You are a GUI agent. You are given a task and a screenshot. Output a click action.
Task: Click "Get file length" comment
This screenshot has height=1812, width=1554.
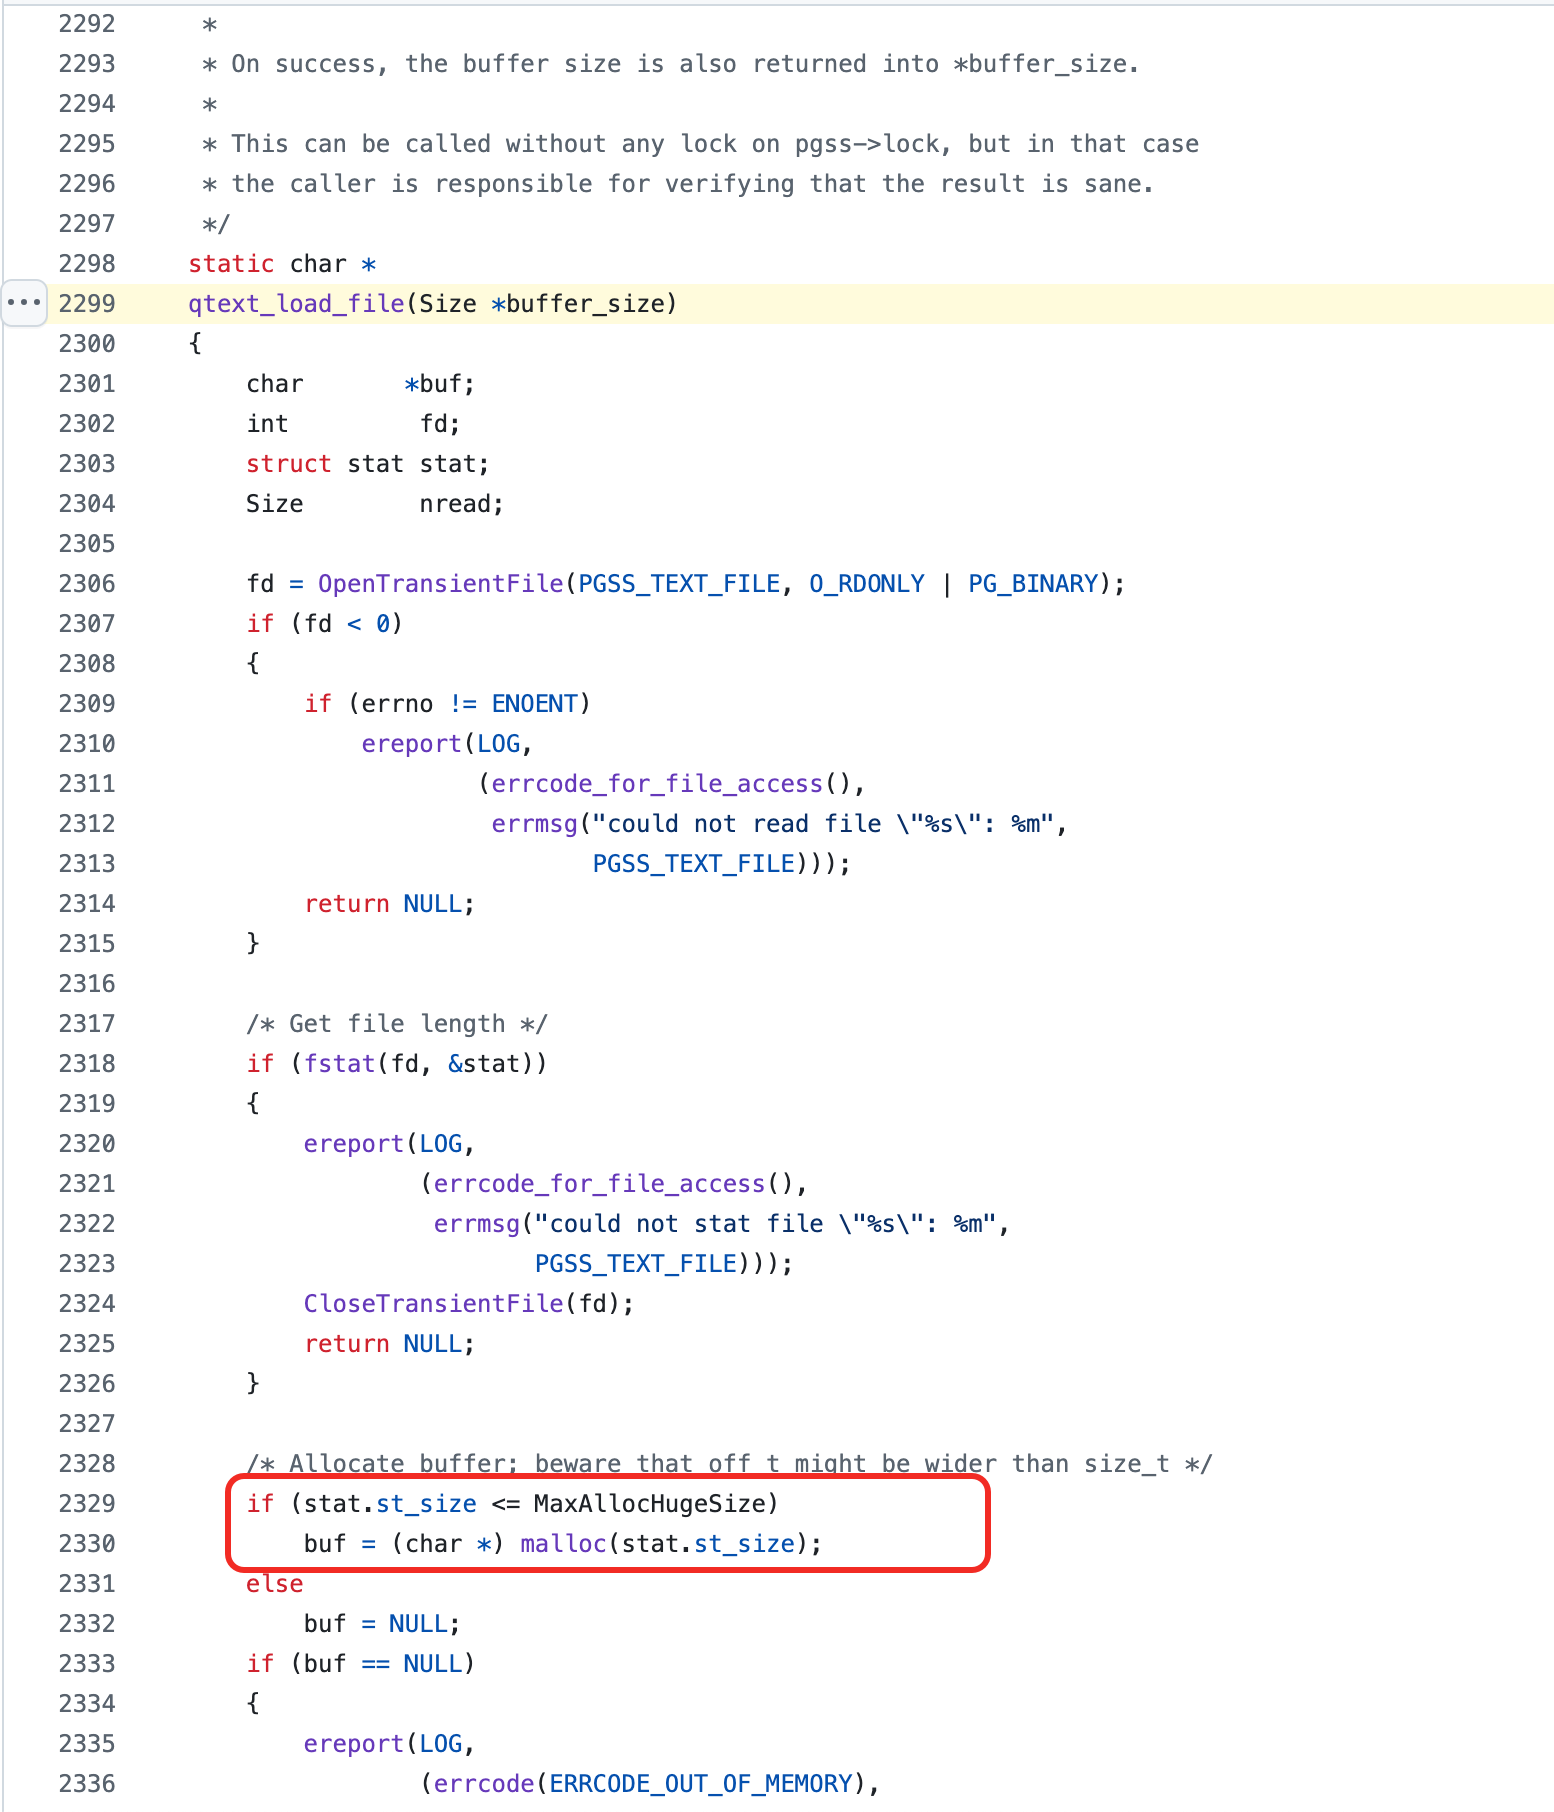click(397, 1023)
